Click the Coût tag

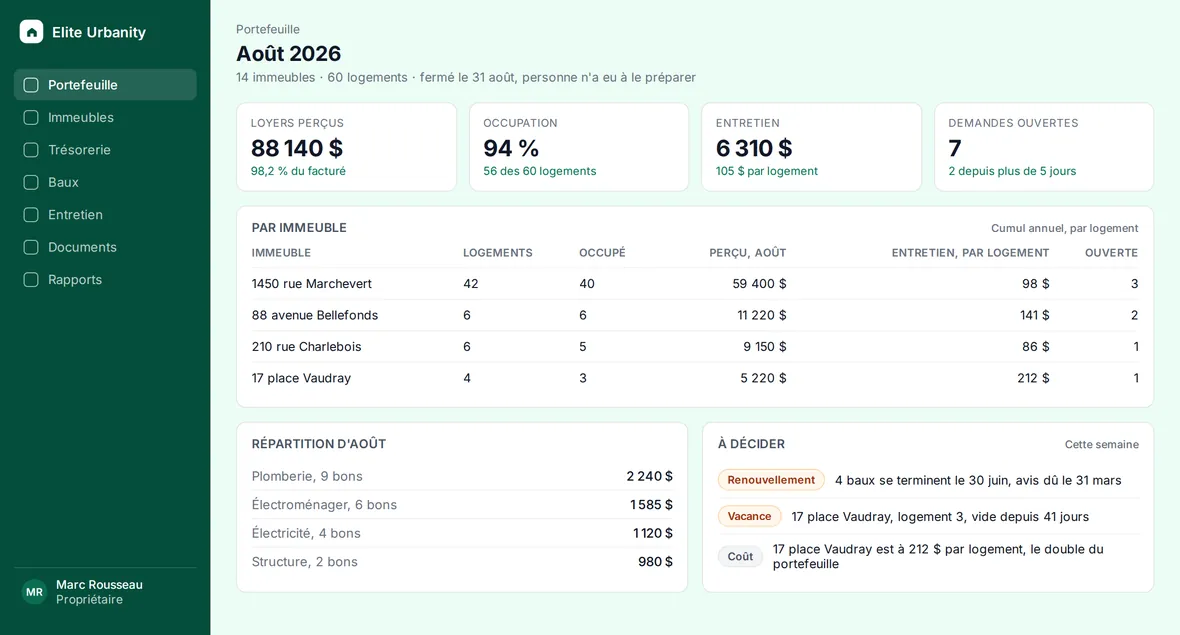[x=740, y=557]
